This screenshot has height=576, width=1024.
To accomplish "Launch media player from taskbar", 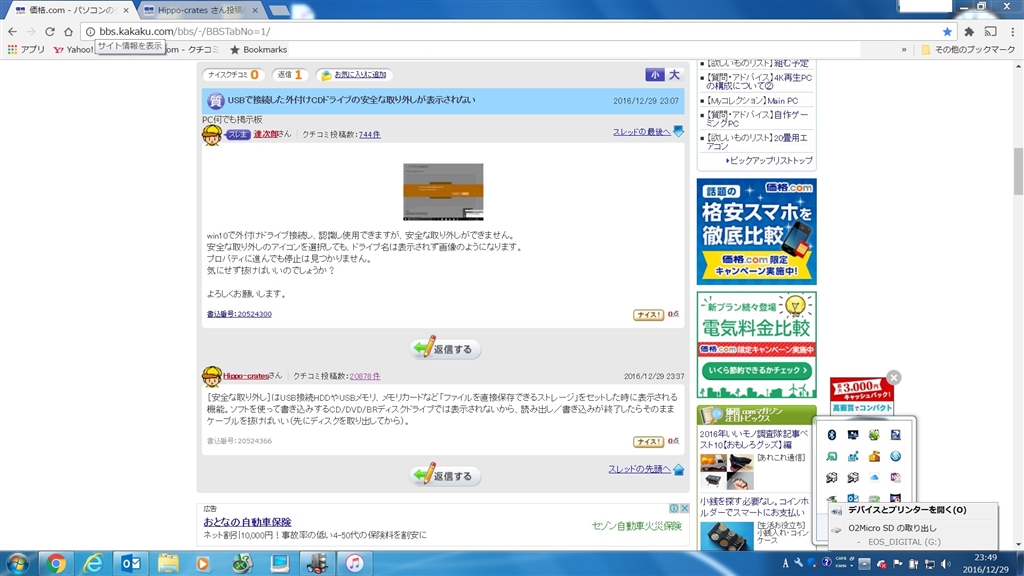I will tap(204, 563).
